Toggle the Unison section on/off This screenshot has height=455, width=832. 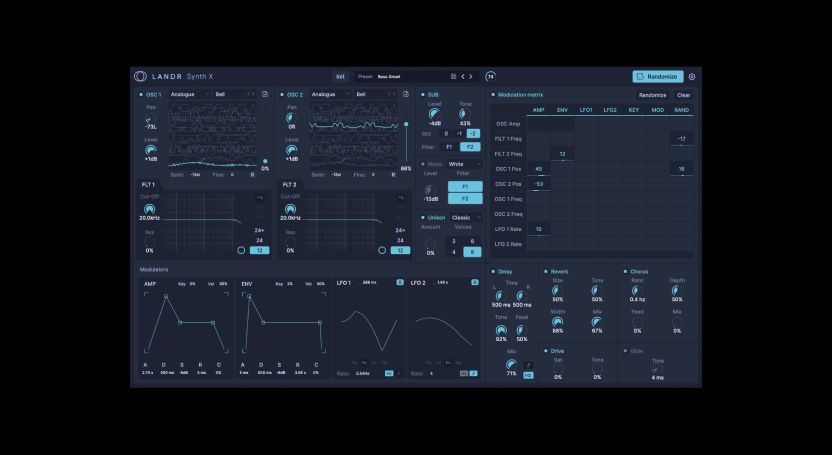pos(422,217)
